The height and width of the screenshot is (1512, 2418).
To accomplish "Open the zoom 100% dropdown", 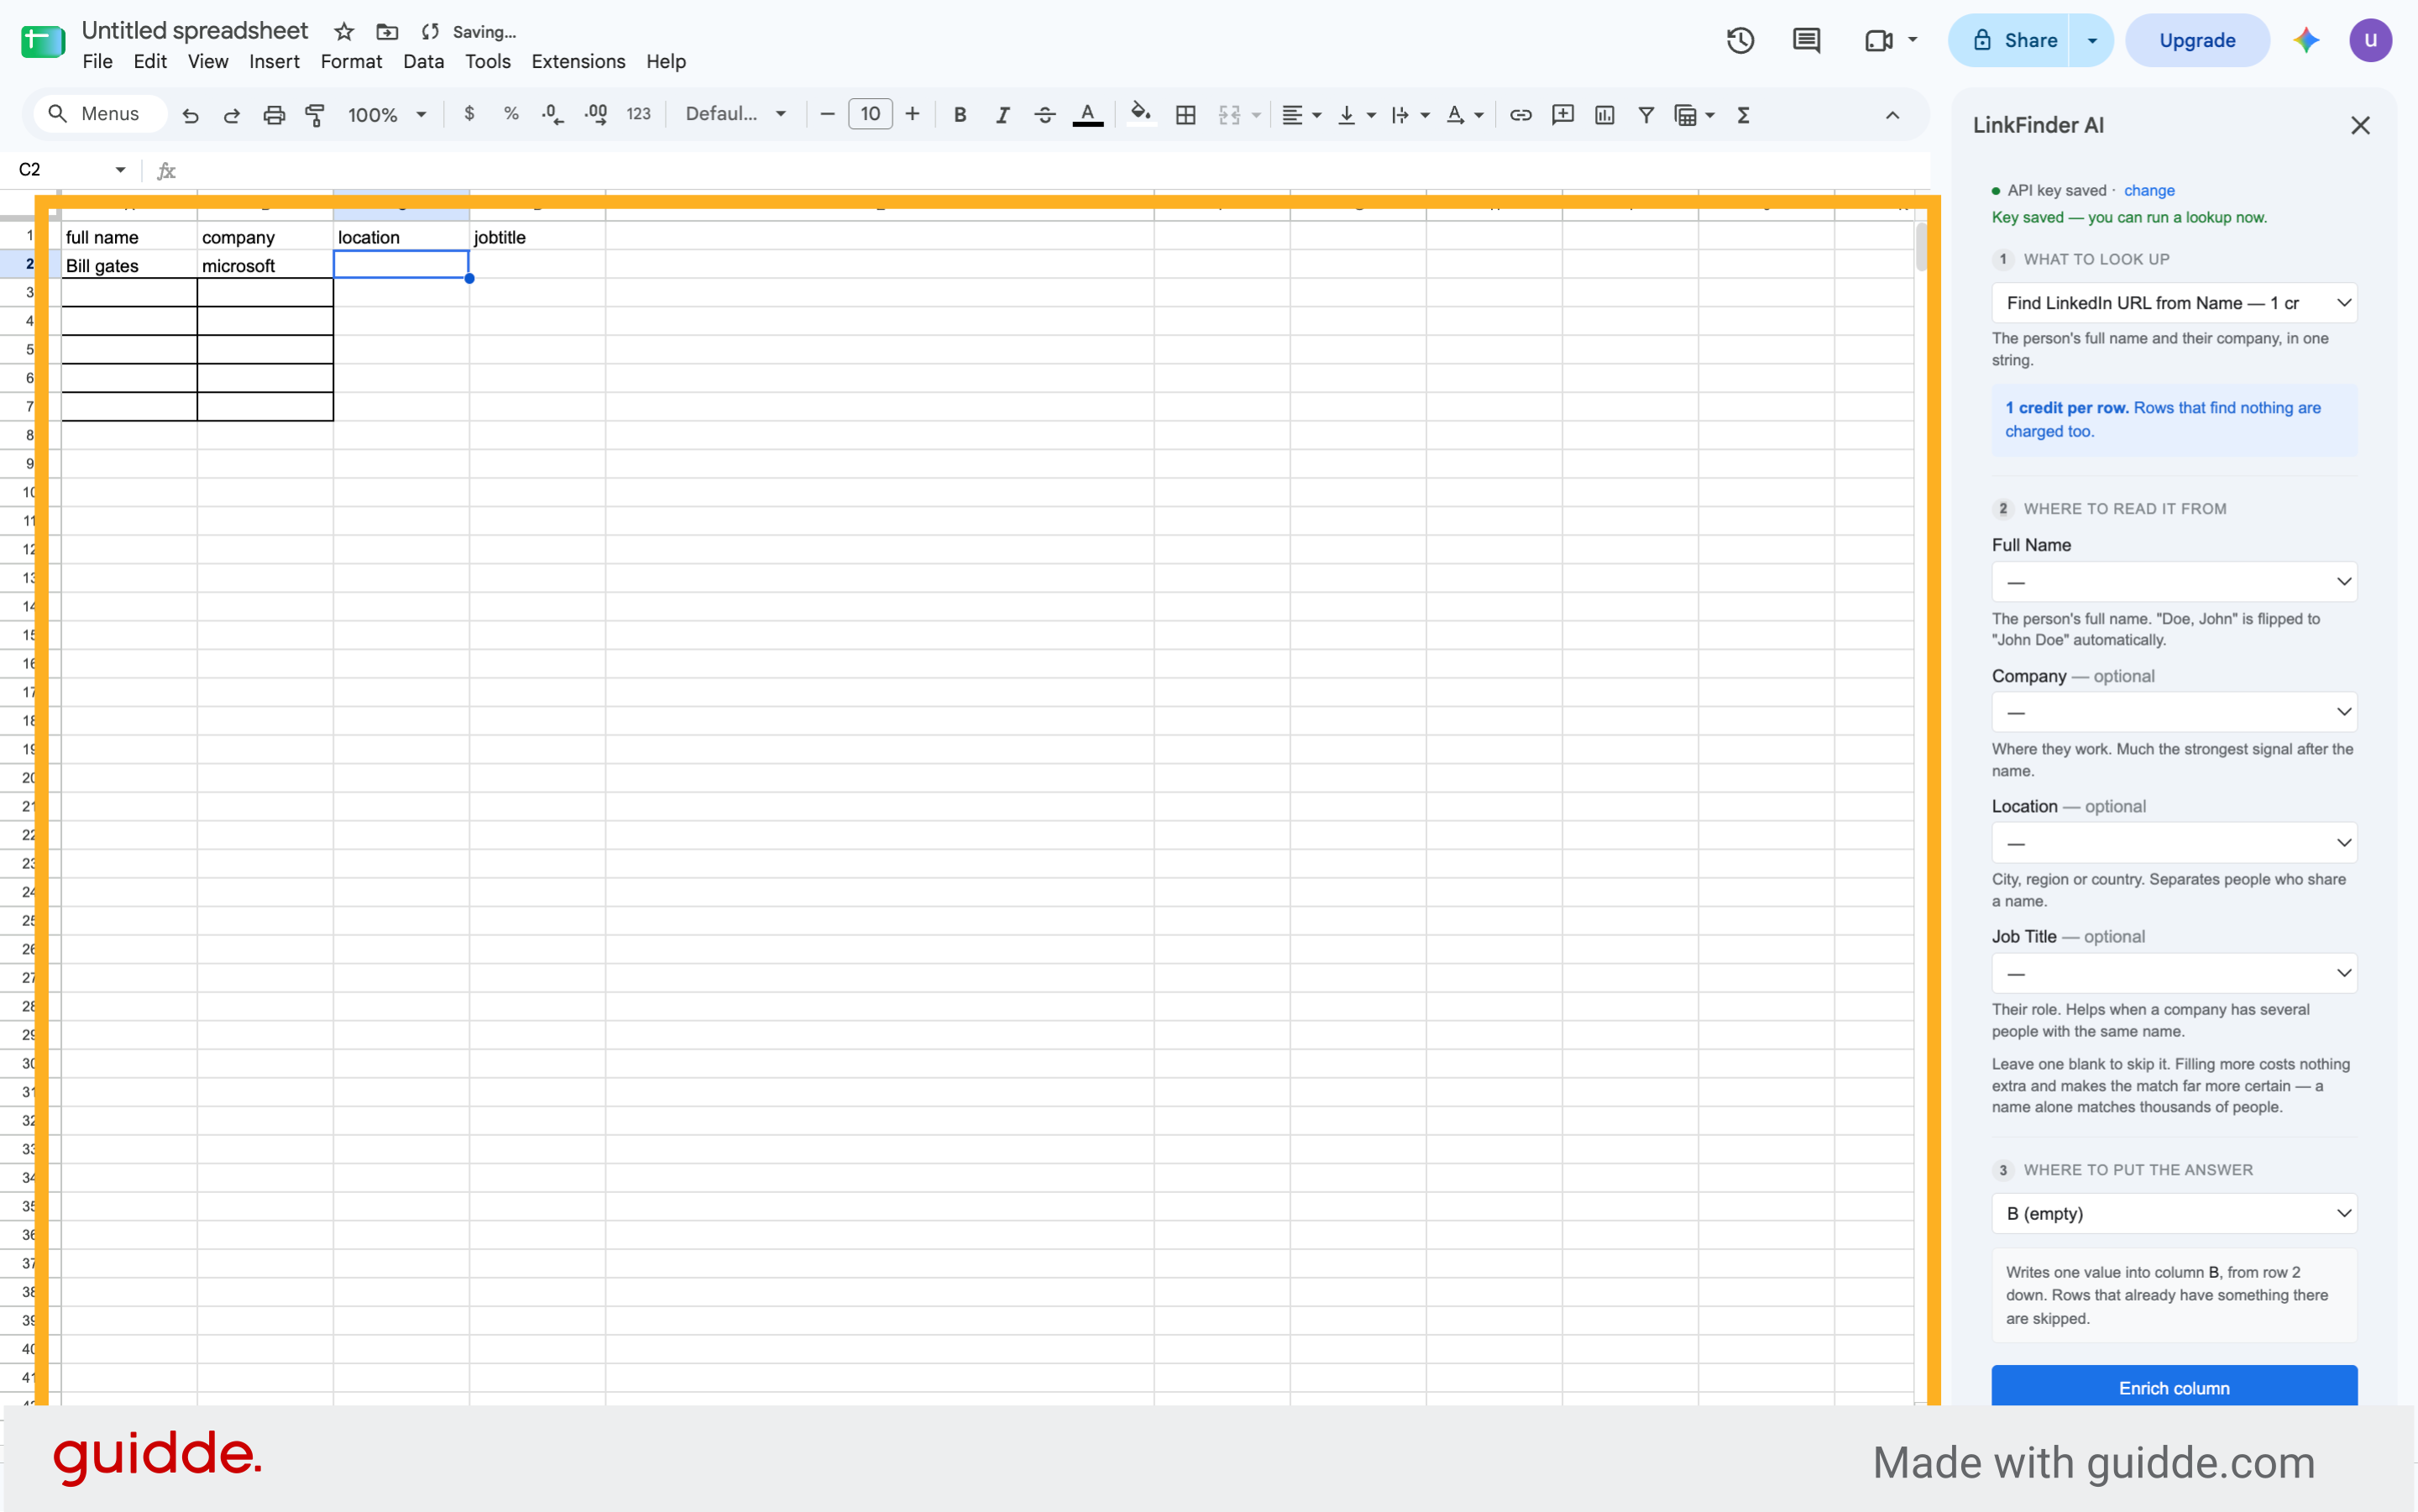I will [387, 115].
